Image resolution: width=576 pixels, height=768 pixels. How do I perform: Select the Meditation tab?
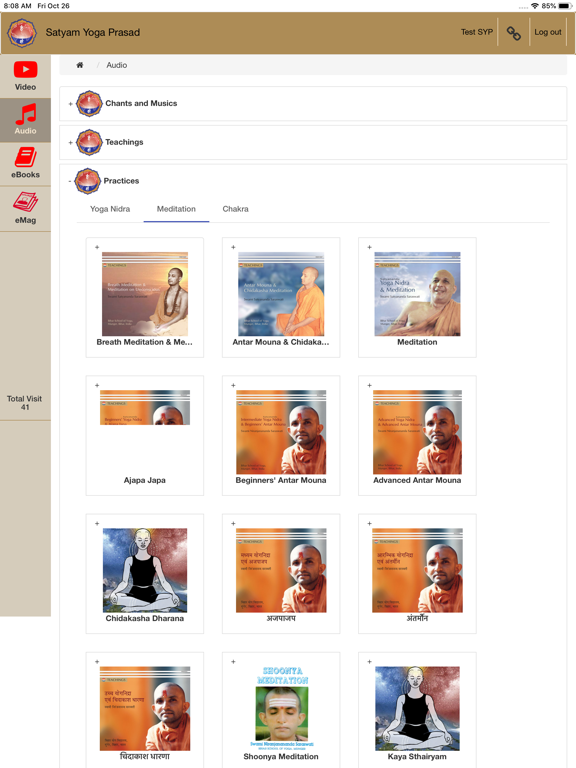[x=176, y=209]
